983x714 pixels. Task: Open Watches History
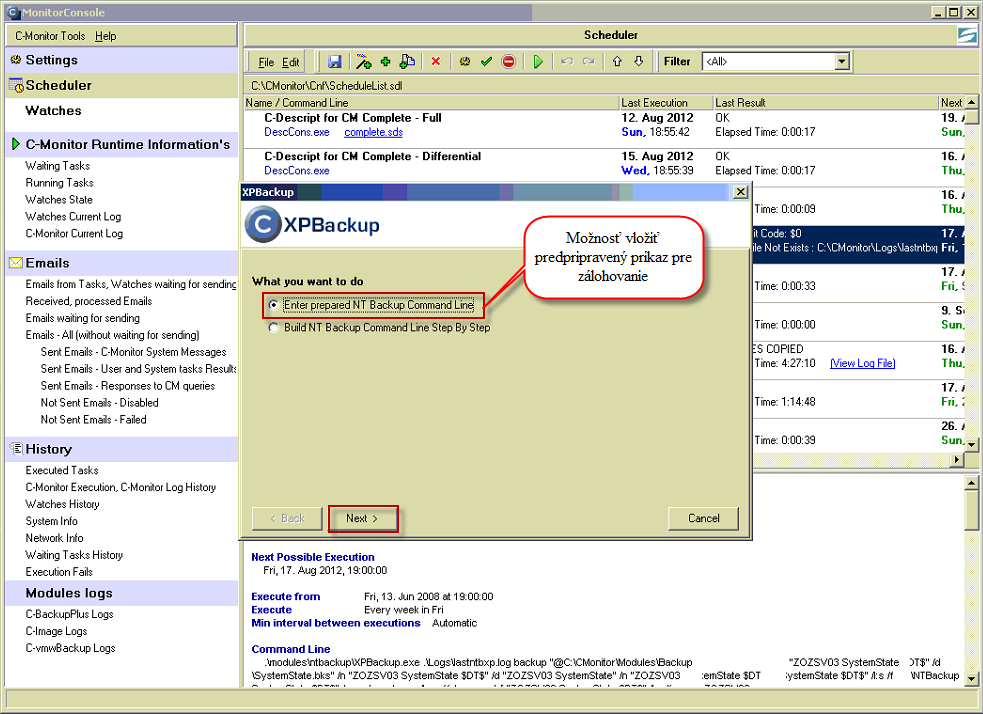62,505
